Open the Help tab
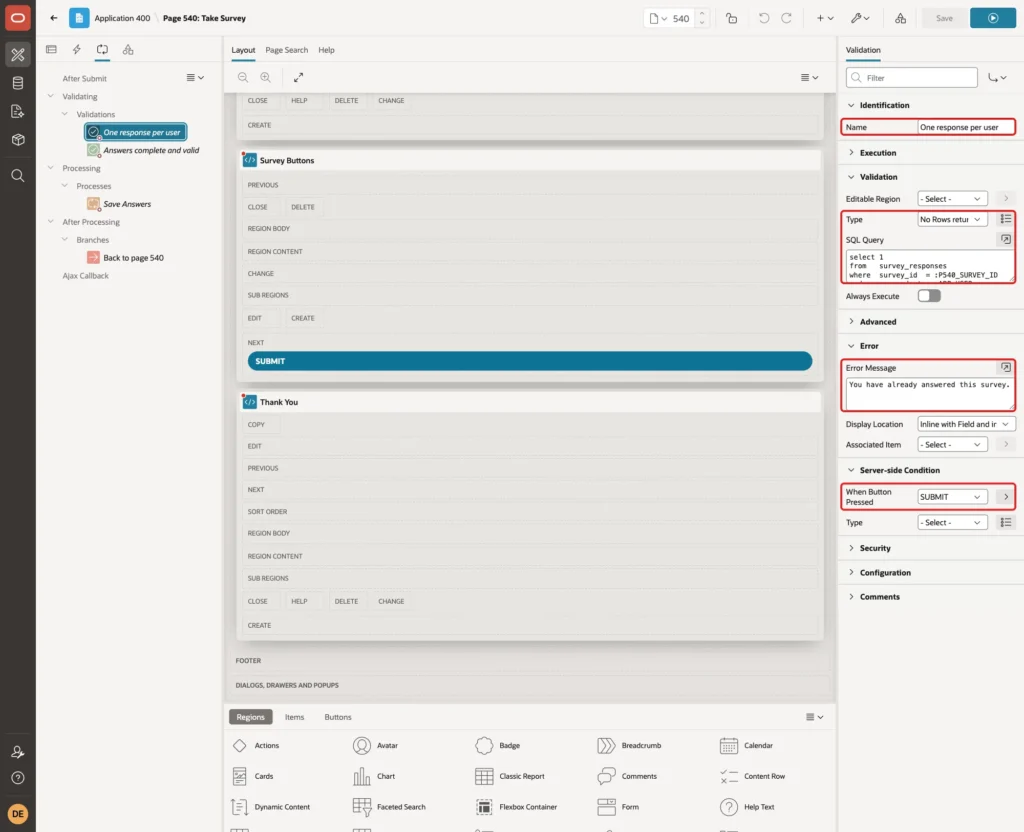Screen dimensions: 1024x832 pyautogui.click(x=326, y=50)
